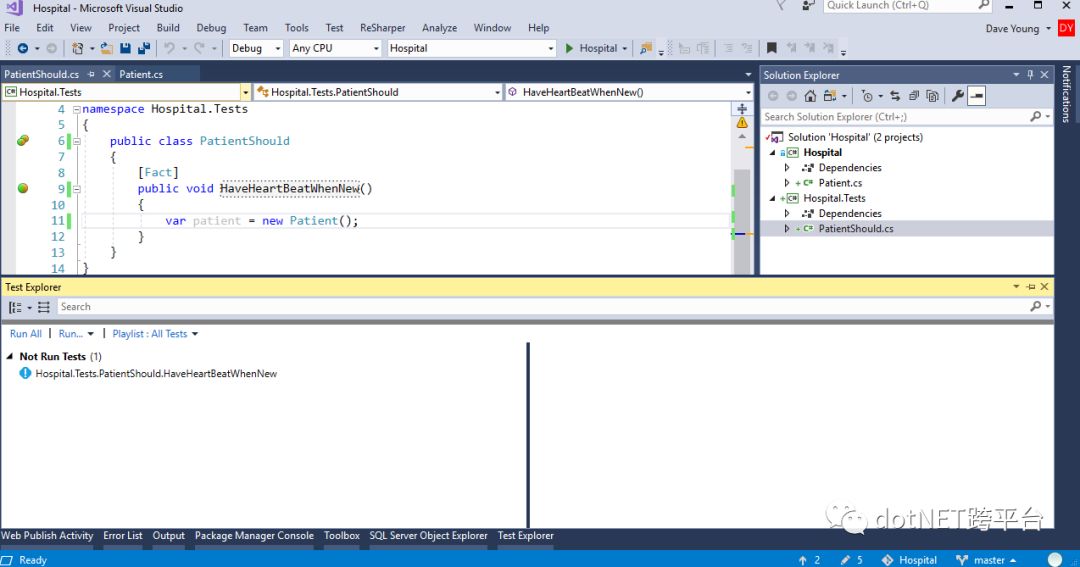
Task: Expand PatientShould.cs node in Solution Explorer
Action: pos(787,229)
